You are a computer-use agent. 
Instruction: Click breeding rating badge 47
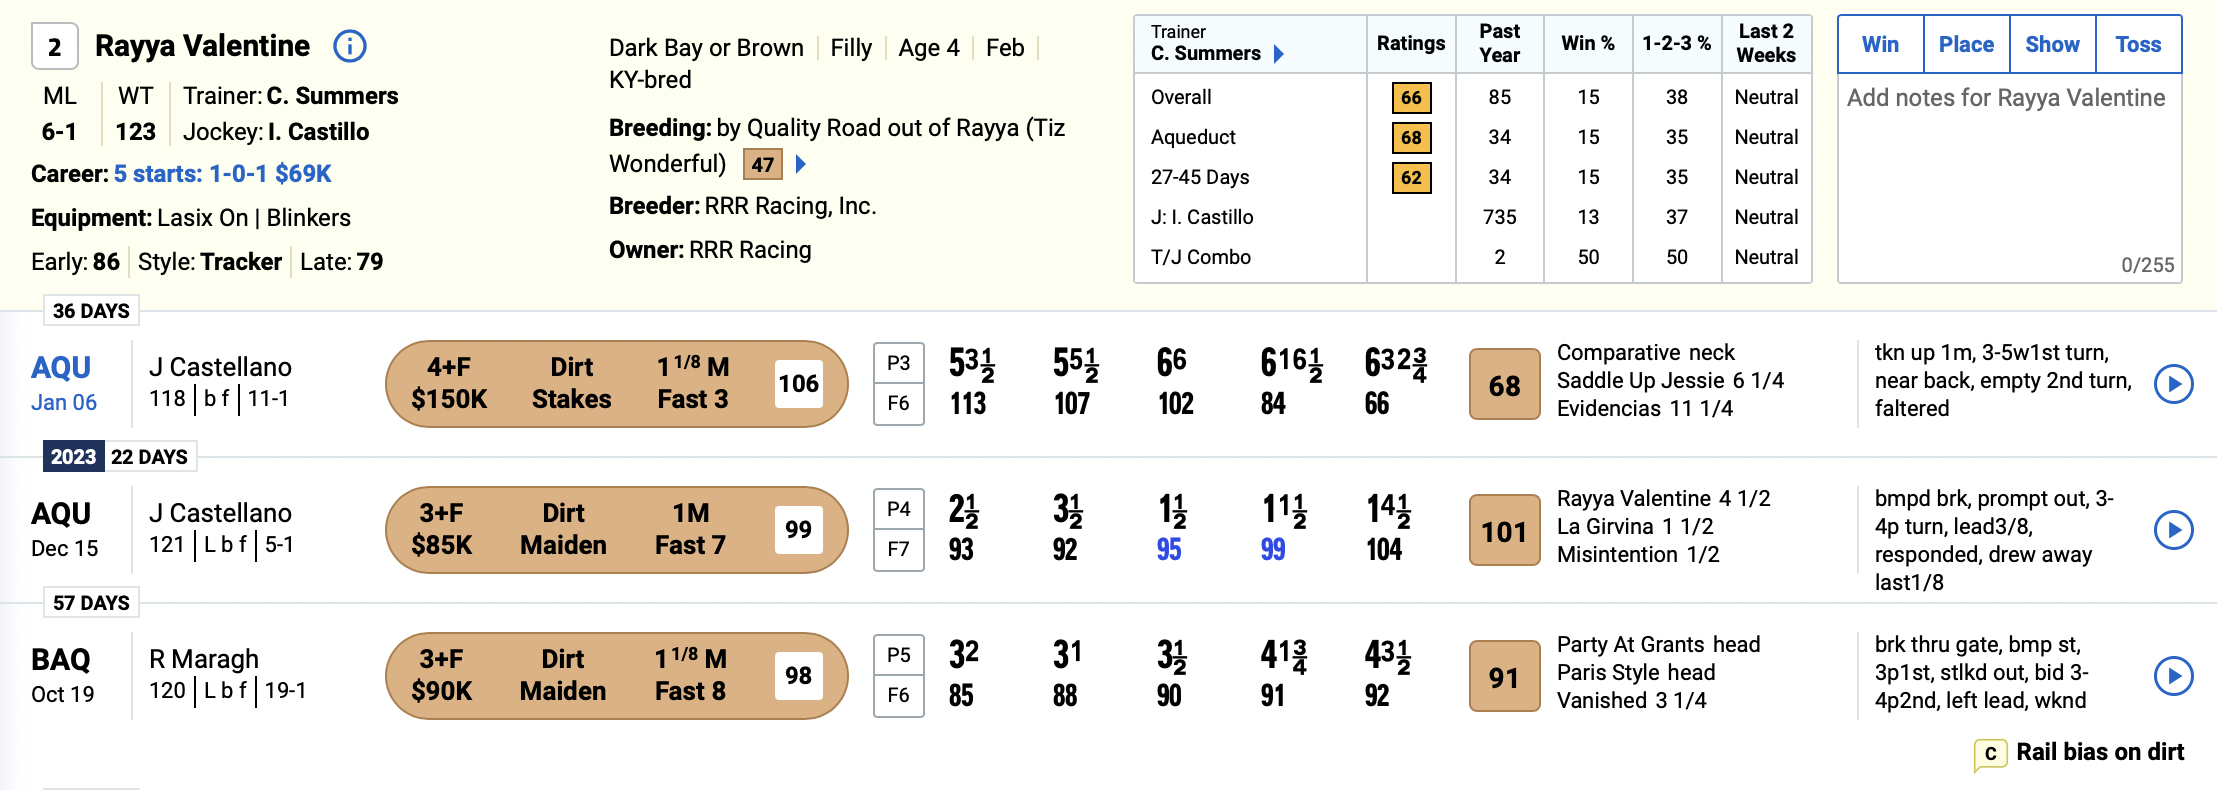click(763, 164)
